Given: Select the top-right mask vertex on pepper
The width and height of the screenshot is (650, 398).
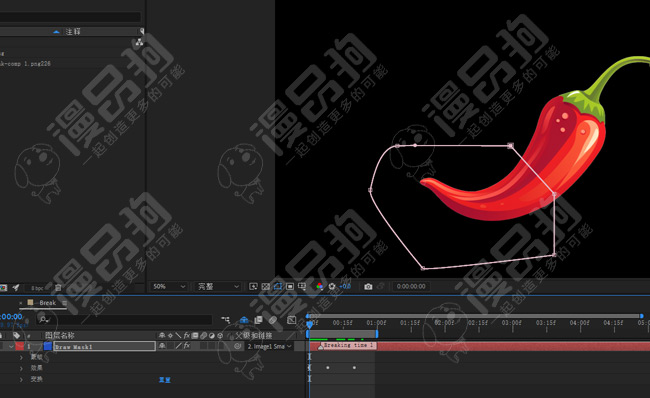Looking at the screenshot, I should [x=511, y=146].
